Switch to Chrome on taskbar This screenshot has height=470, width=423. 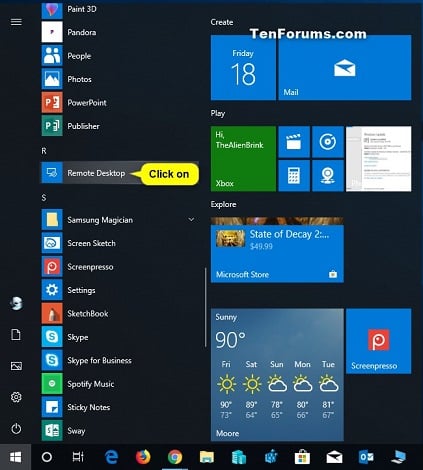pos(175,457)
